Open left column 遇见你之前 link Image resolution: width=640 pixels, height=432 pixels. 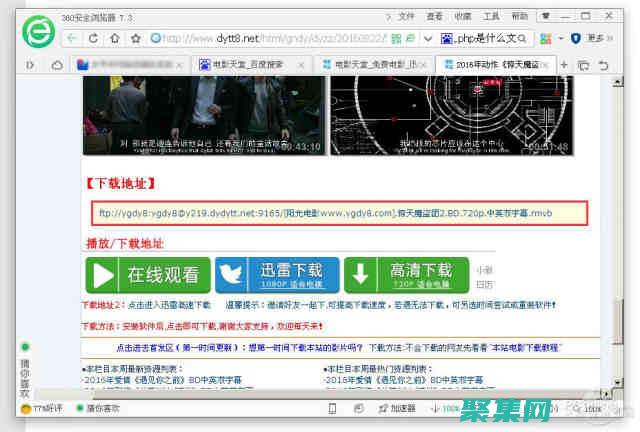click(x=162, y=380)
